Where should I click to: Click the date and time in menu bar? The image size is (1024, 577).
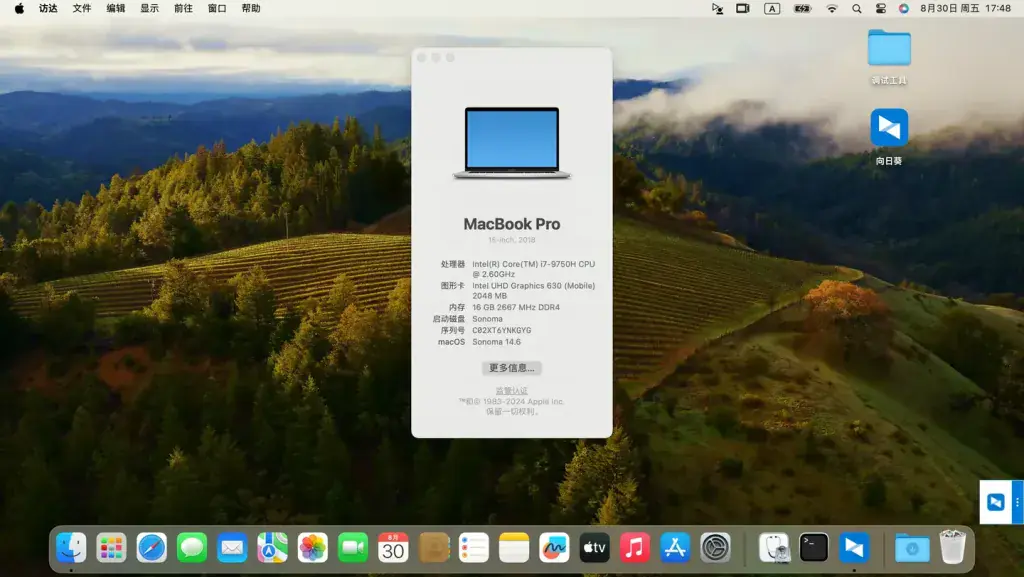coord(965,8)
